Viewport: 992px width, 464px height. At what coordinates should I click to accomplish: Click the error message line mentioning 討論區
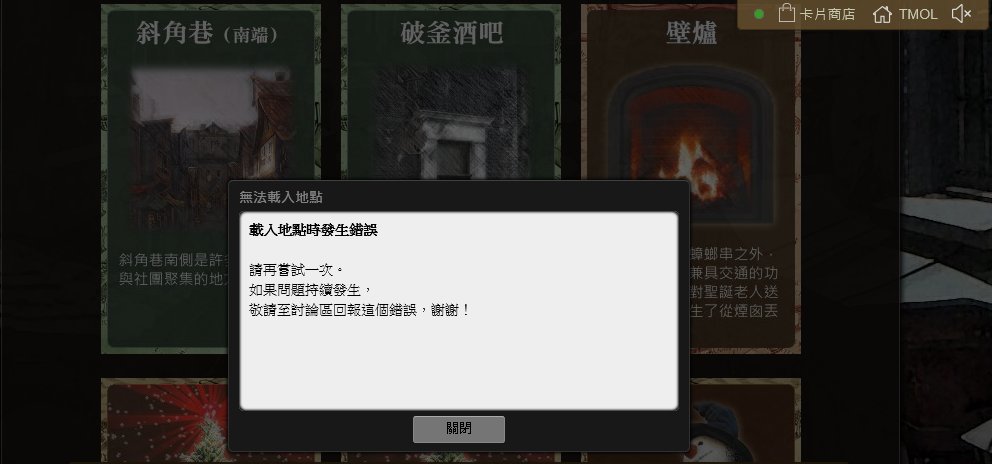(x=359, y=311)
